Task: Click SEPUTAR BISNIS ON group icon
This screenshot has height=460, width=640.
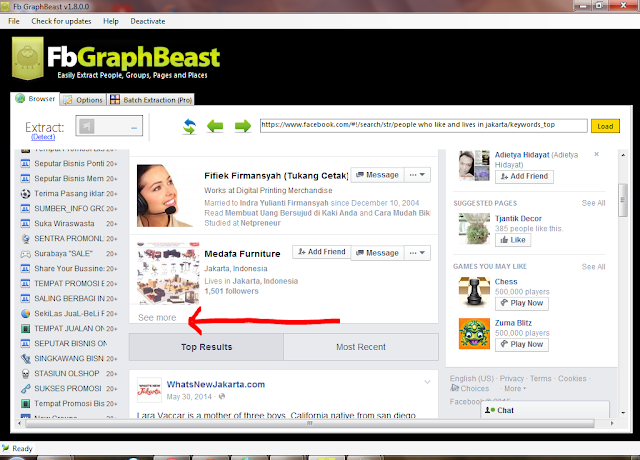Action: pyautogui.click(x=25, y=344)
